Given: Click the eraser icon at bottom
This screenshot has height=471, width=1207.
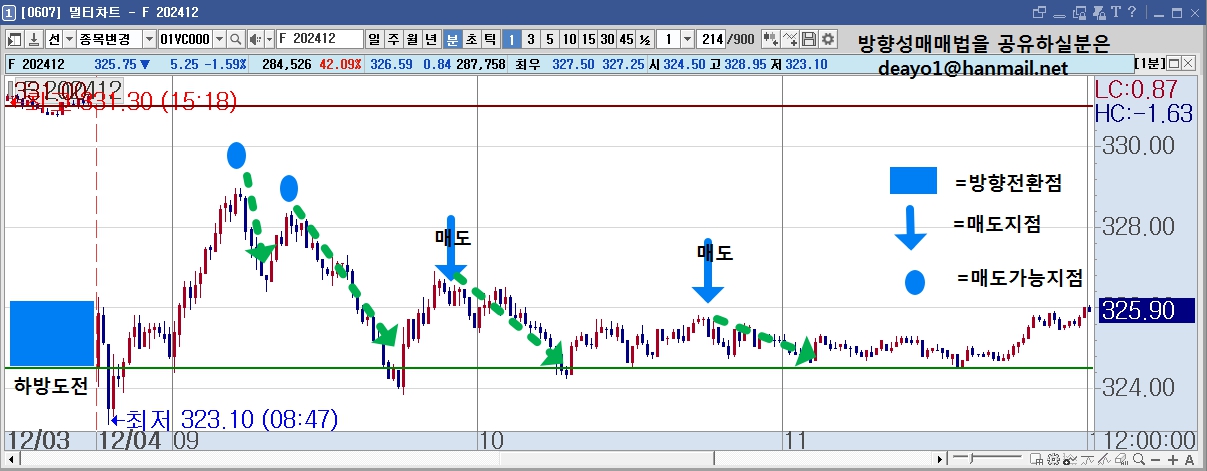Looking at the screenshot, I should pos(1121,459).
